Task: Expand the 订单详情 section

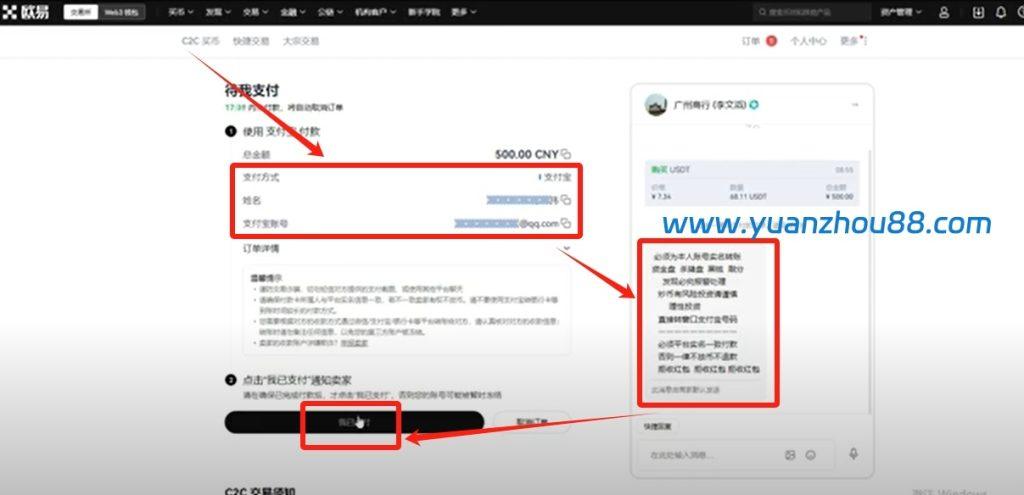Action: pyautogui.click(x=566, y=248)
